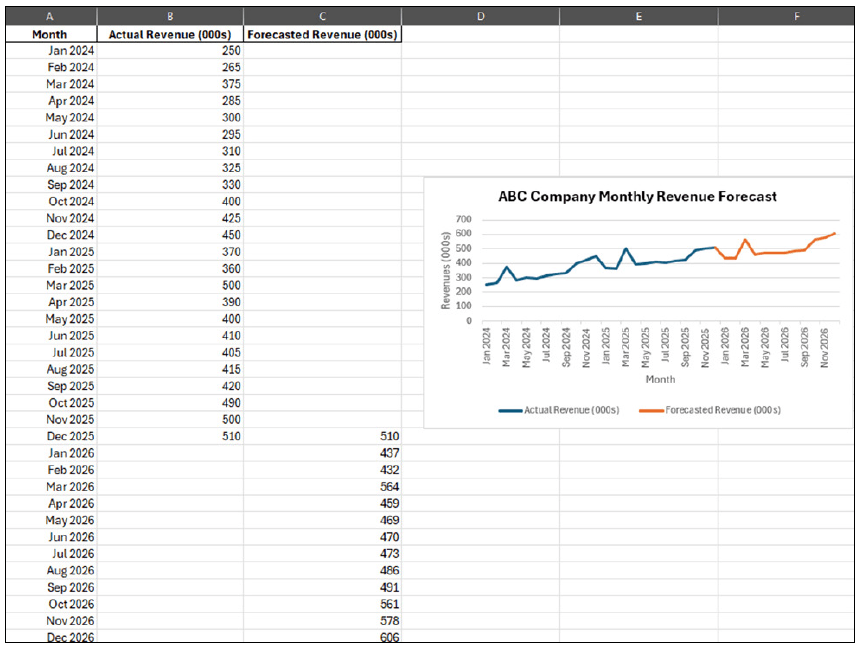The width and height of the screenshot is (857, 670).
Task: Click the forecast value 564 cell
Action: pos(389,487)
